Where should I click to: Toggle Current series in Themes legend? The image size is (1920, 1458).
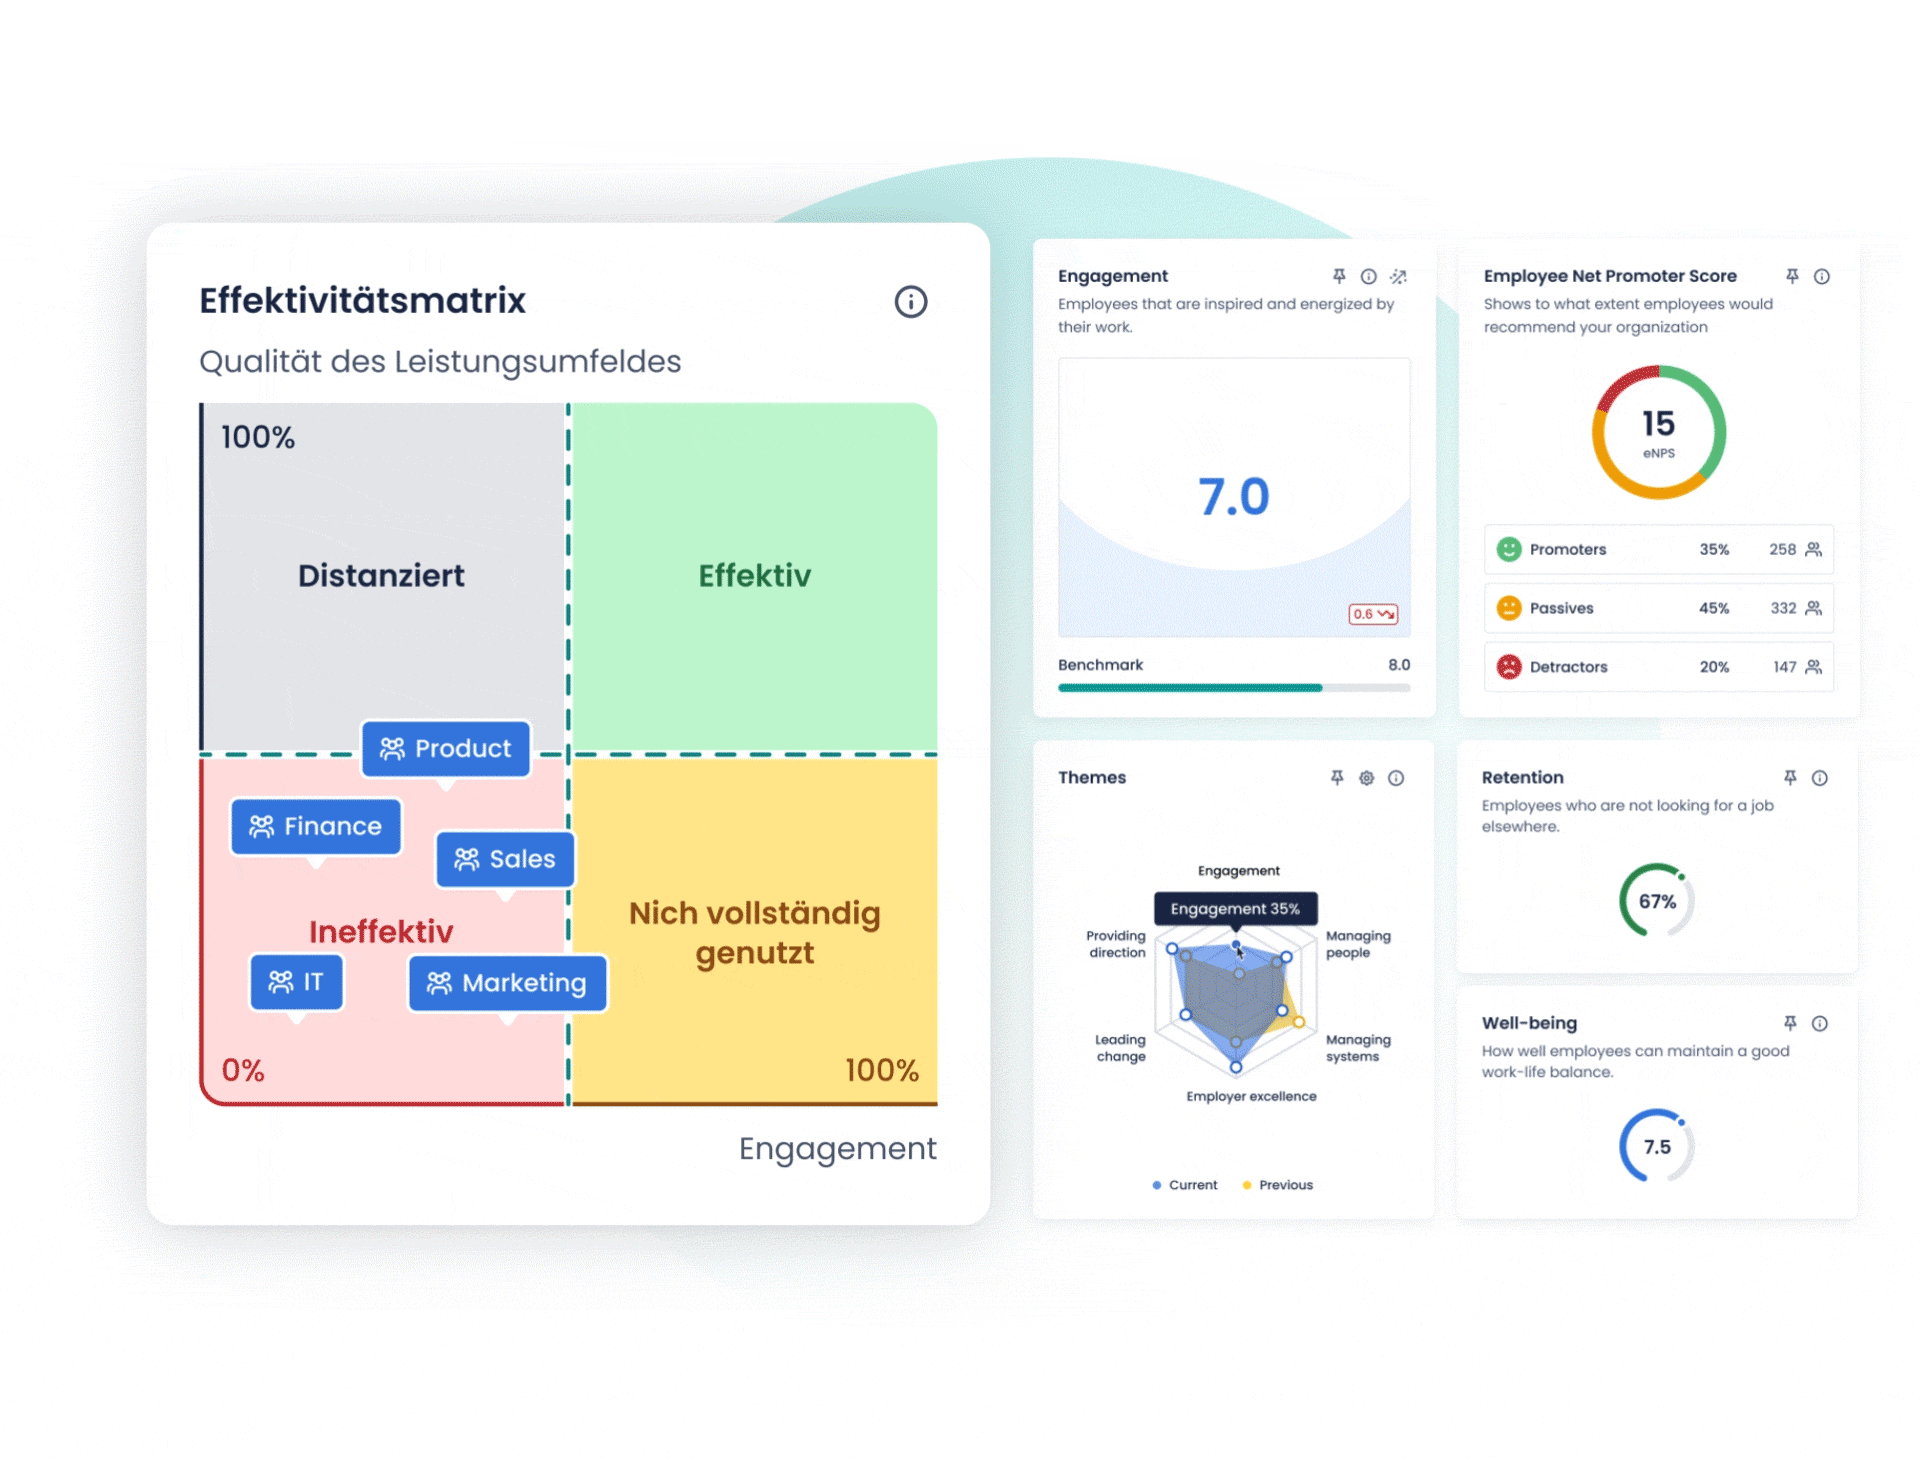coord(1185,1185)
